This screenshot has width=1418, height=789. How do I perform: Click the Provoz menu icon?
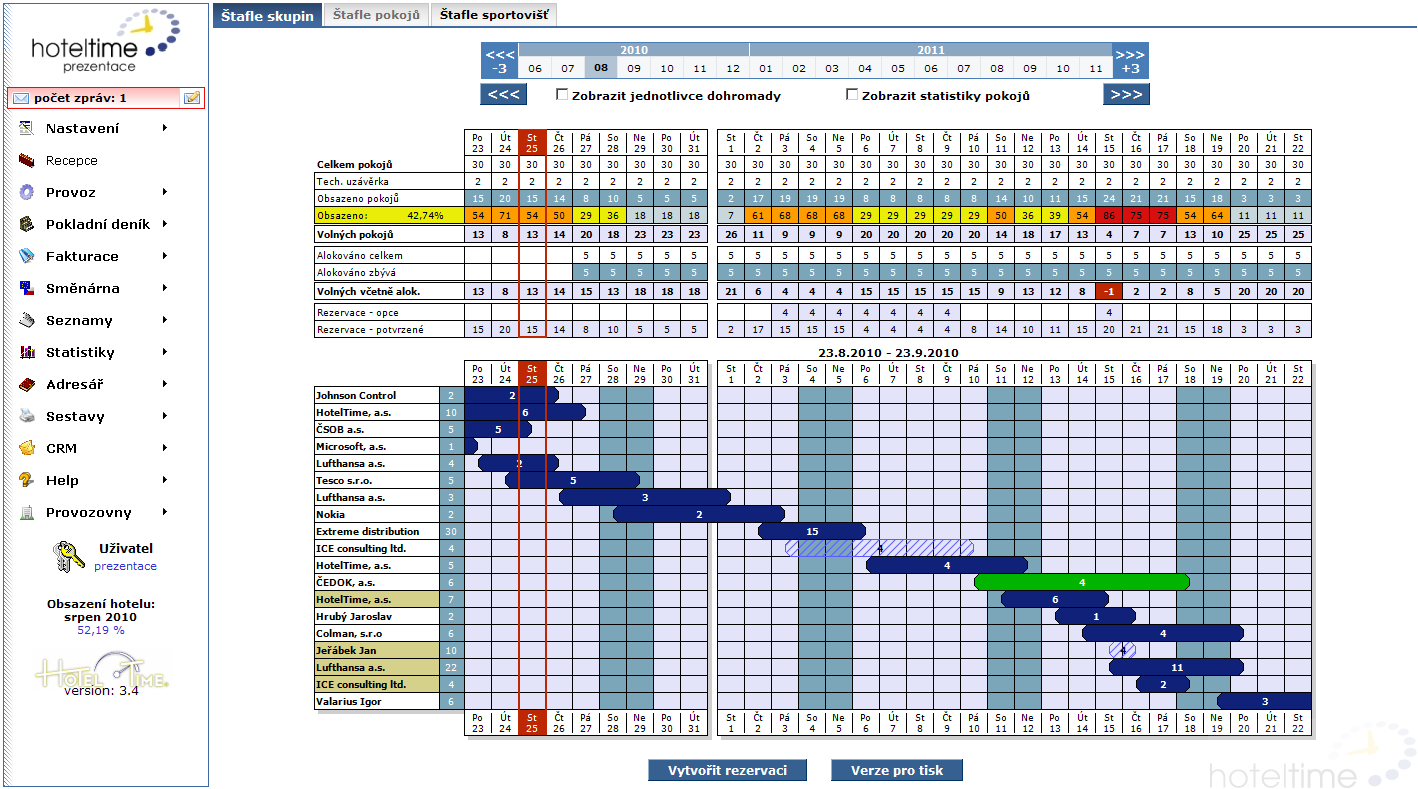[27, 192]
